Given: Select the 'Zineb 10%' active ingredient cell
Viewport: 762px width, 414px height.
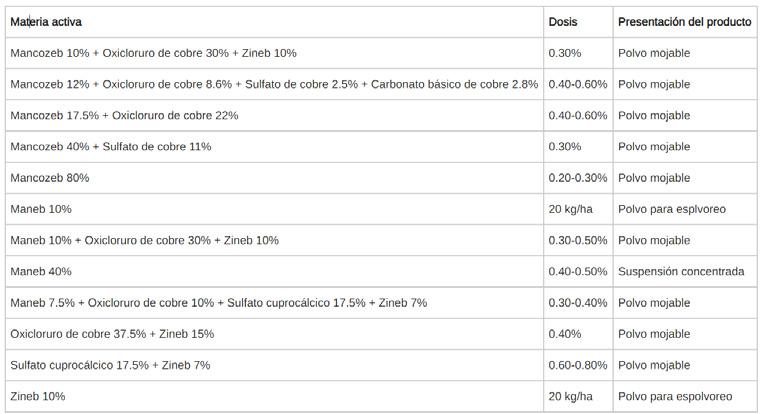Looking at the screenshot, I should click(37, 396).
